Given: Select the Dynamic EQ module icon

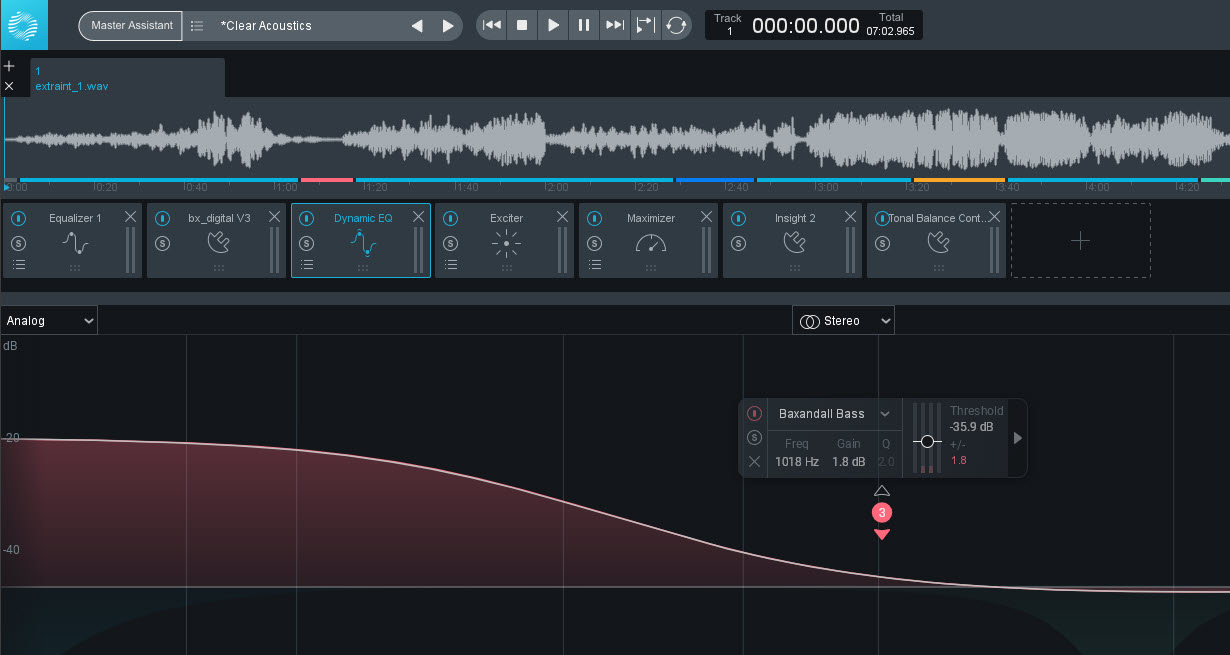Looking at the screenshot, I should pos(363,243).
